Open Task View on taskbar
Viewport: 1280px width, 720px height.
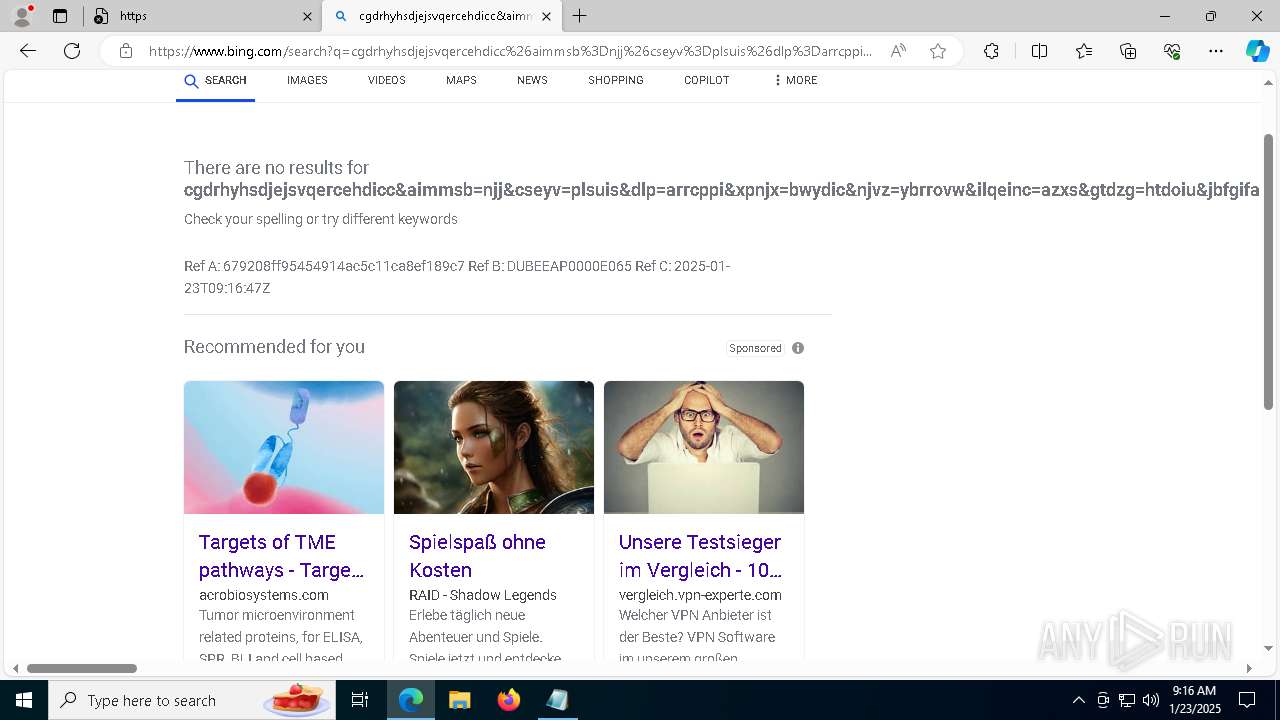360,700
